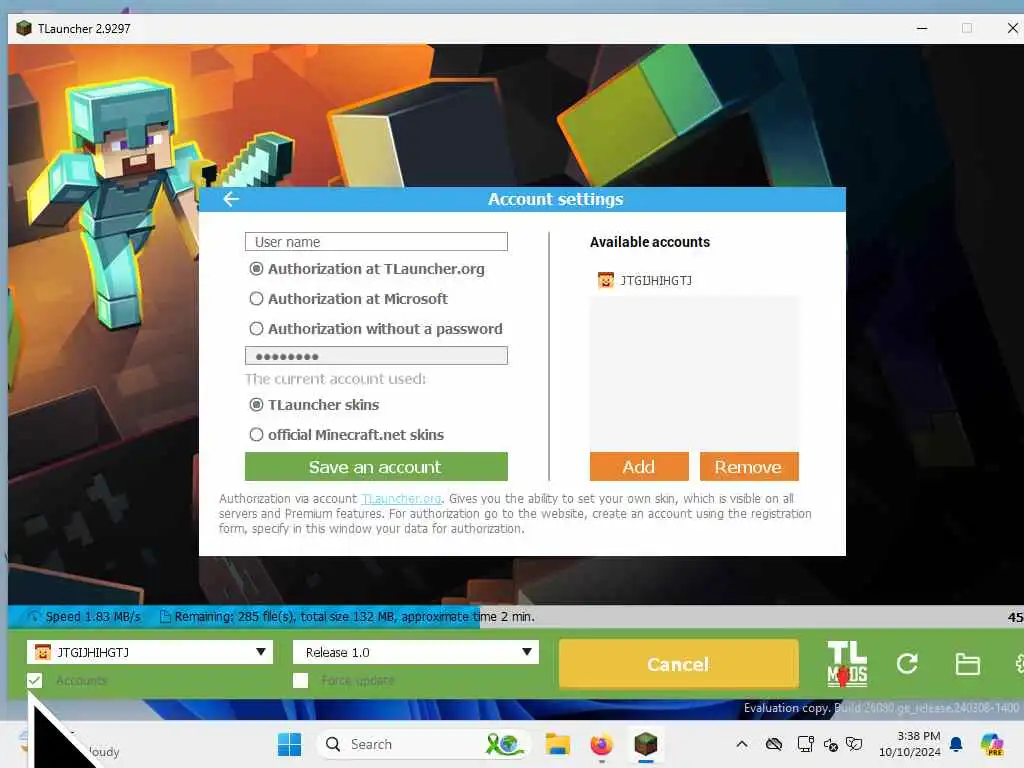This screenshot has width=1024, height=768.
Task: Go back using the Account settings arrow
Action: point(231,199)
